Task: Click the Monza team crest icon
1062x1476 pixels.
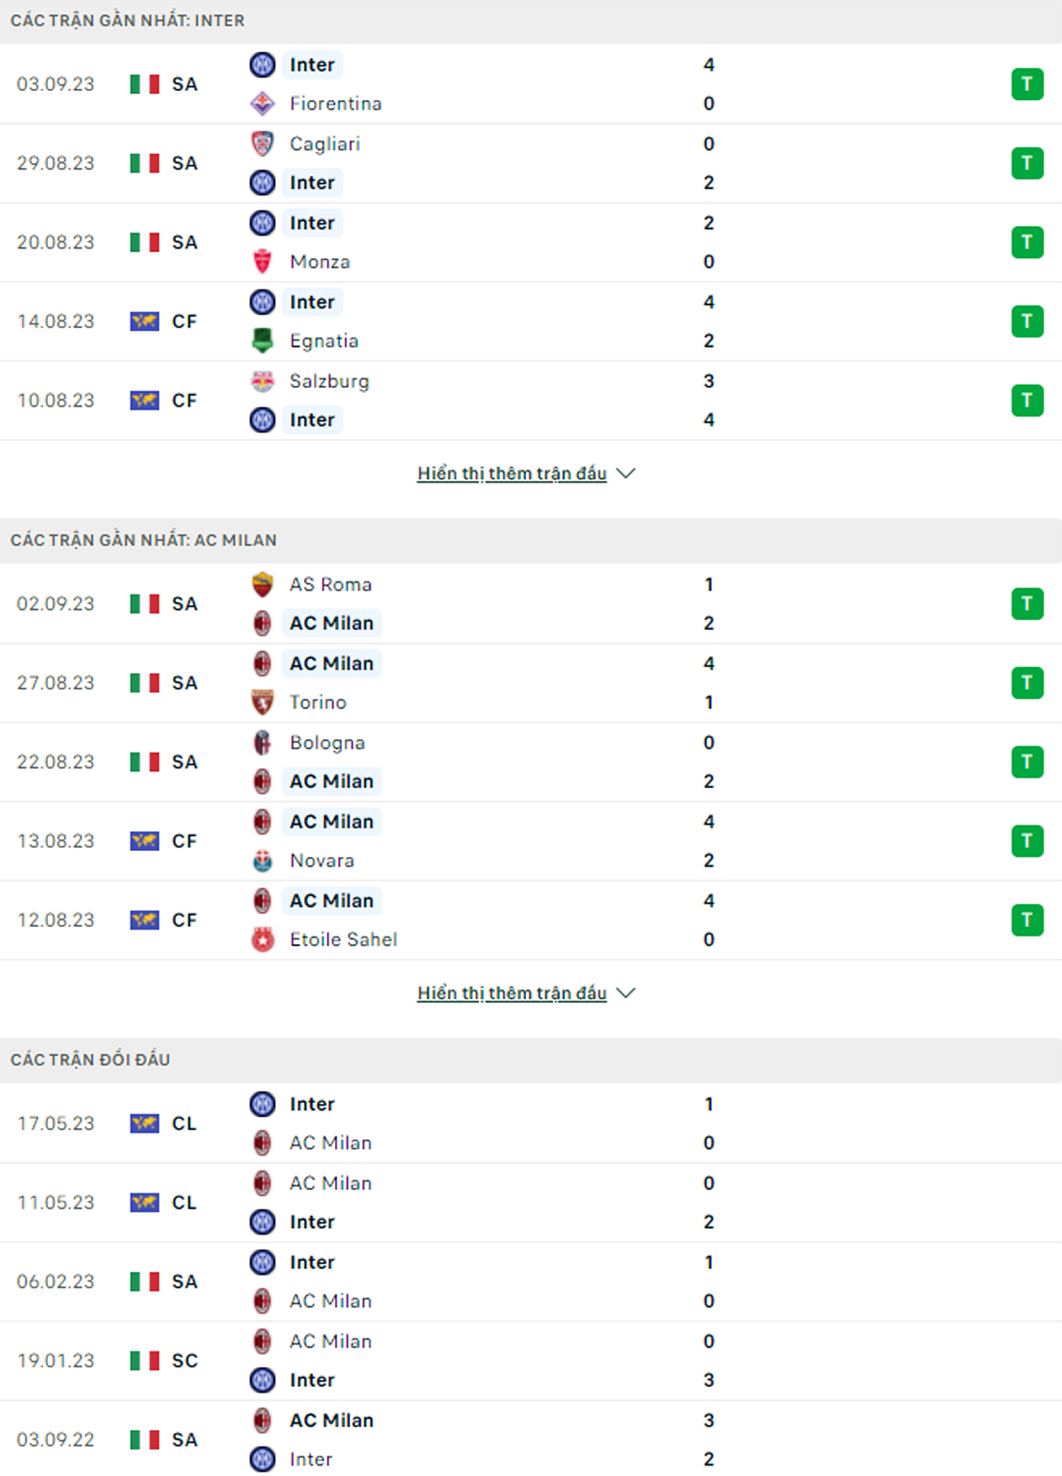Action: [262, 262]
